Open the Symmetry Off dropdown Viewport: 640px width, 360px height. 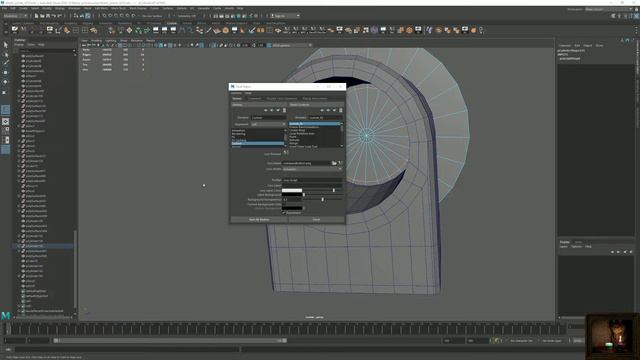pyautogui.click(x=187, y=16)
